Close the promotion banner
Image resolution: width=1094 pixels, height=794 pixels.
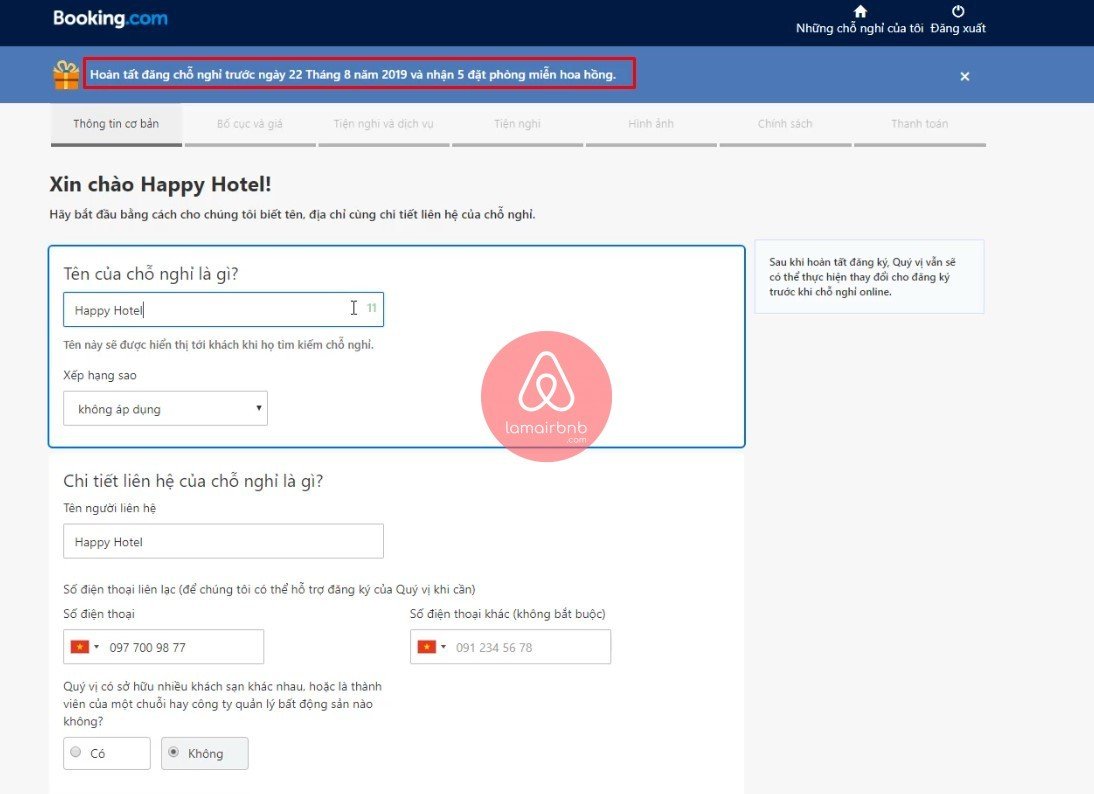[x=964, y=76]
